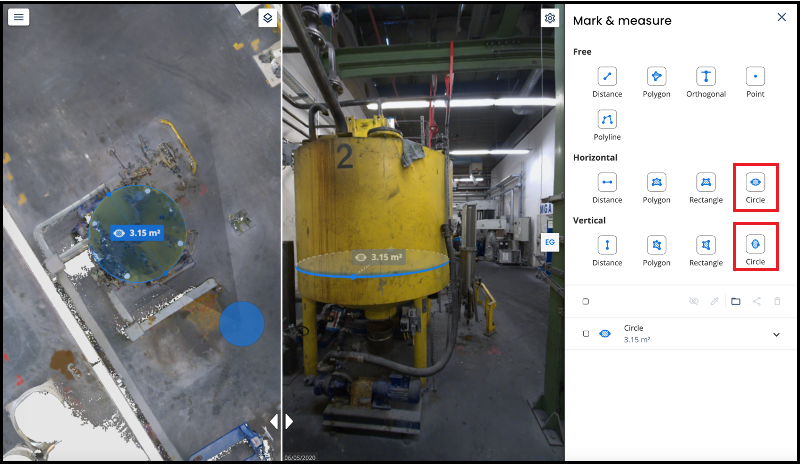Open the panorama view settings gear

(x=549, y=18)
